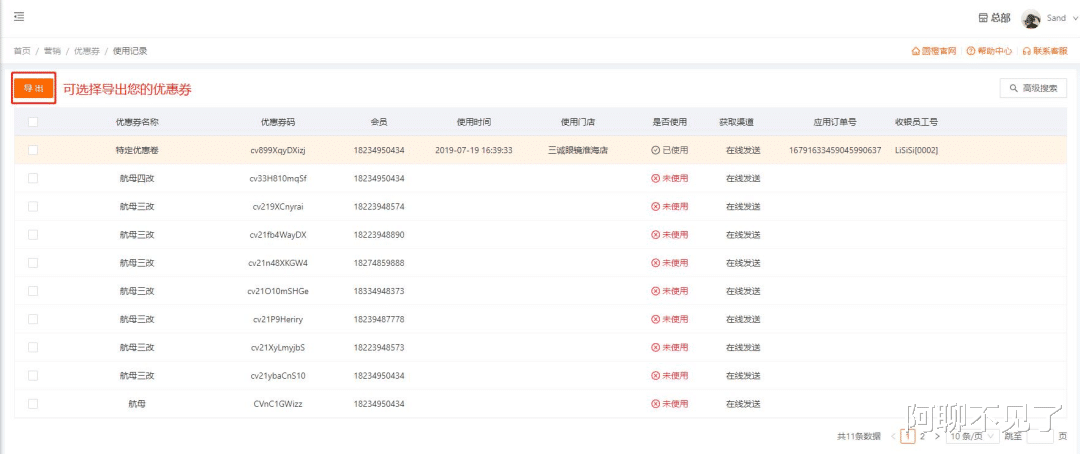Click the 使用门店 column header
This screenshot has width=1080, height=454.
tap(577, 122)
